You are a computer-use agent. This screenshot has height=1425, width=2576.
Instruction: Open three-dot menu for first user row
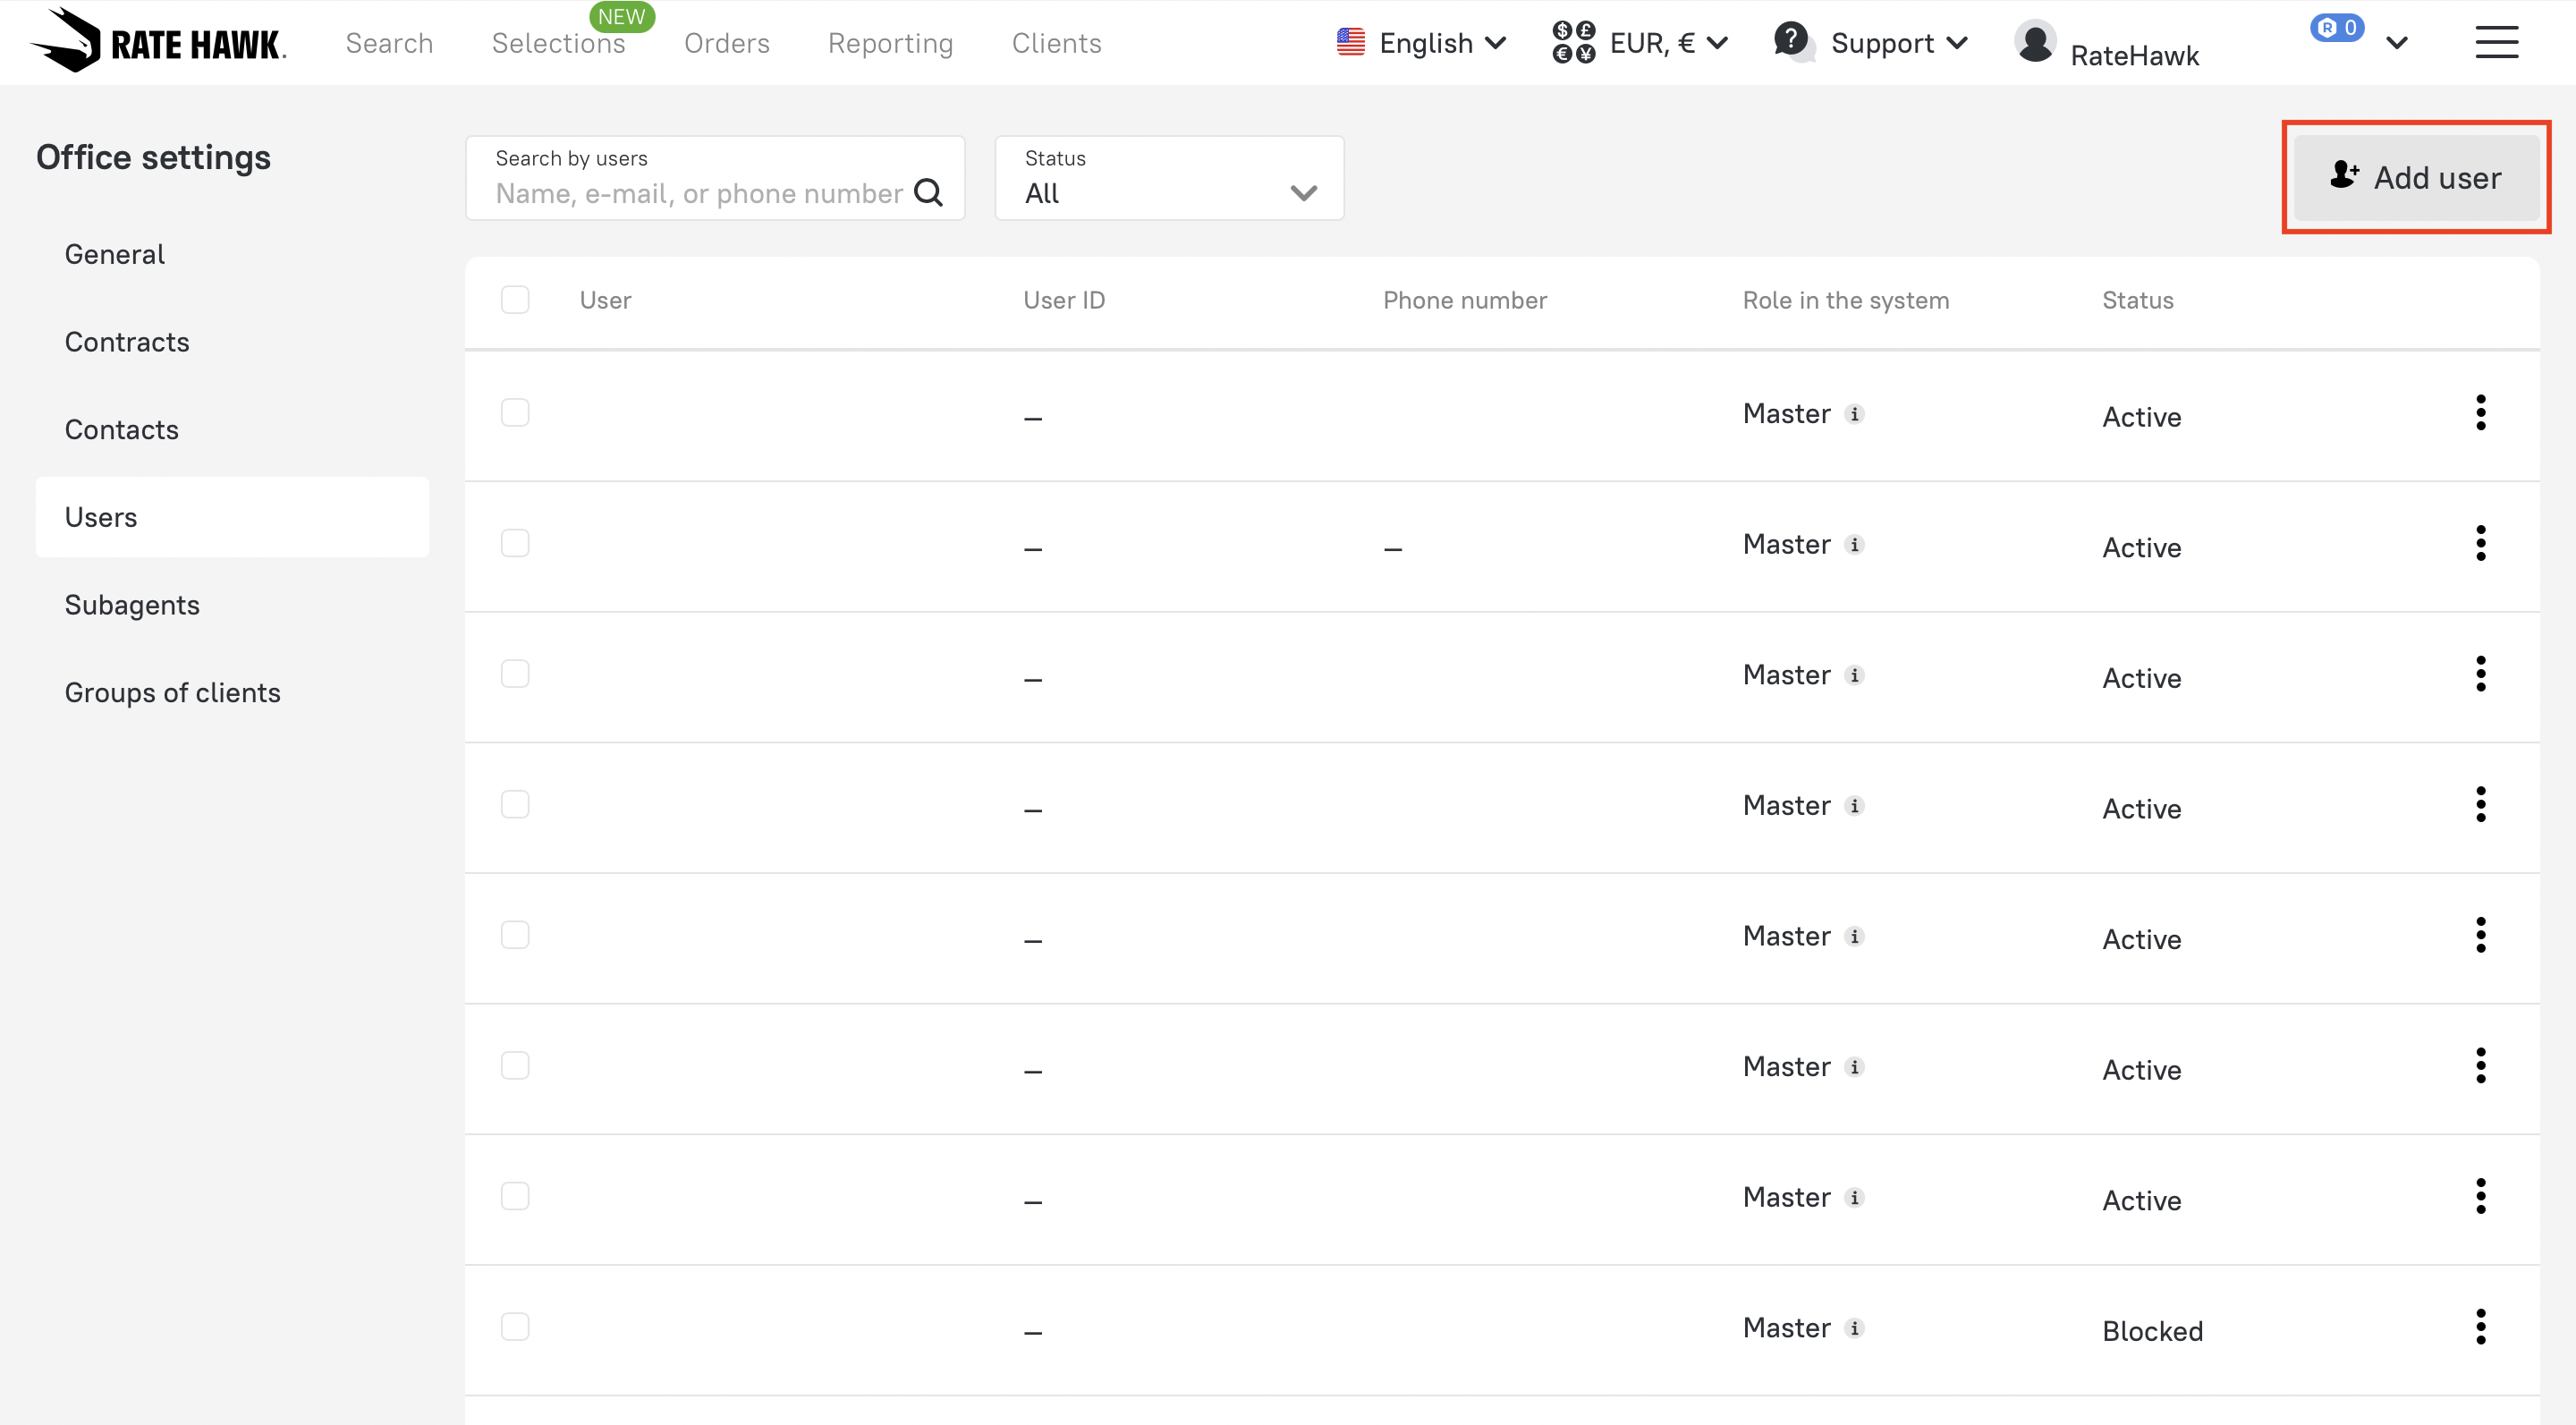[2480, 413]
